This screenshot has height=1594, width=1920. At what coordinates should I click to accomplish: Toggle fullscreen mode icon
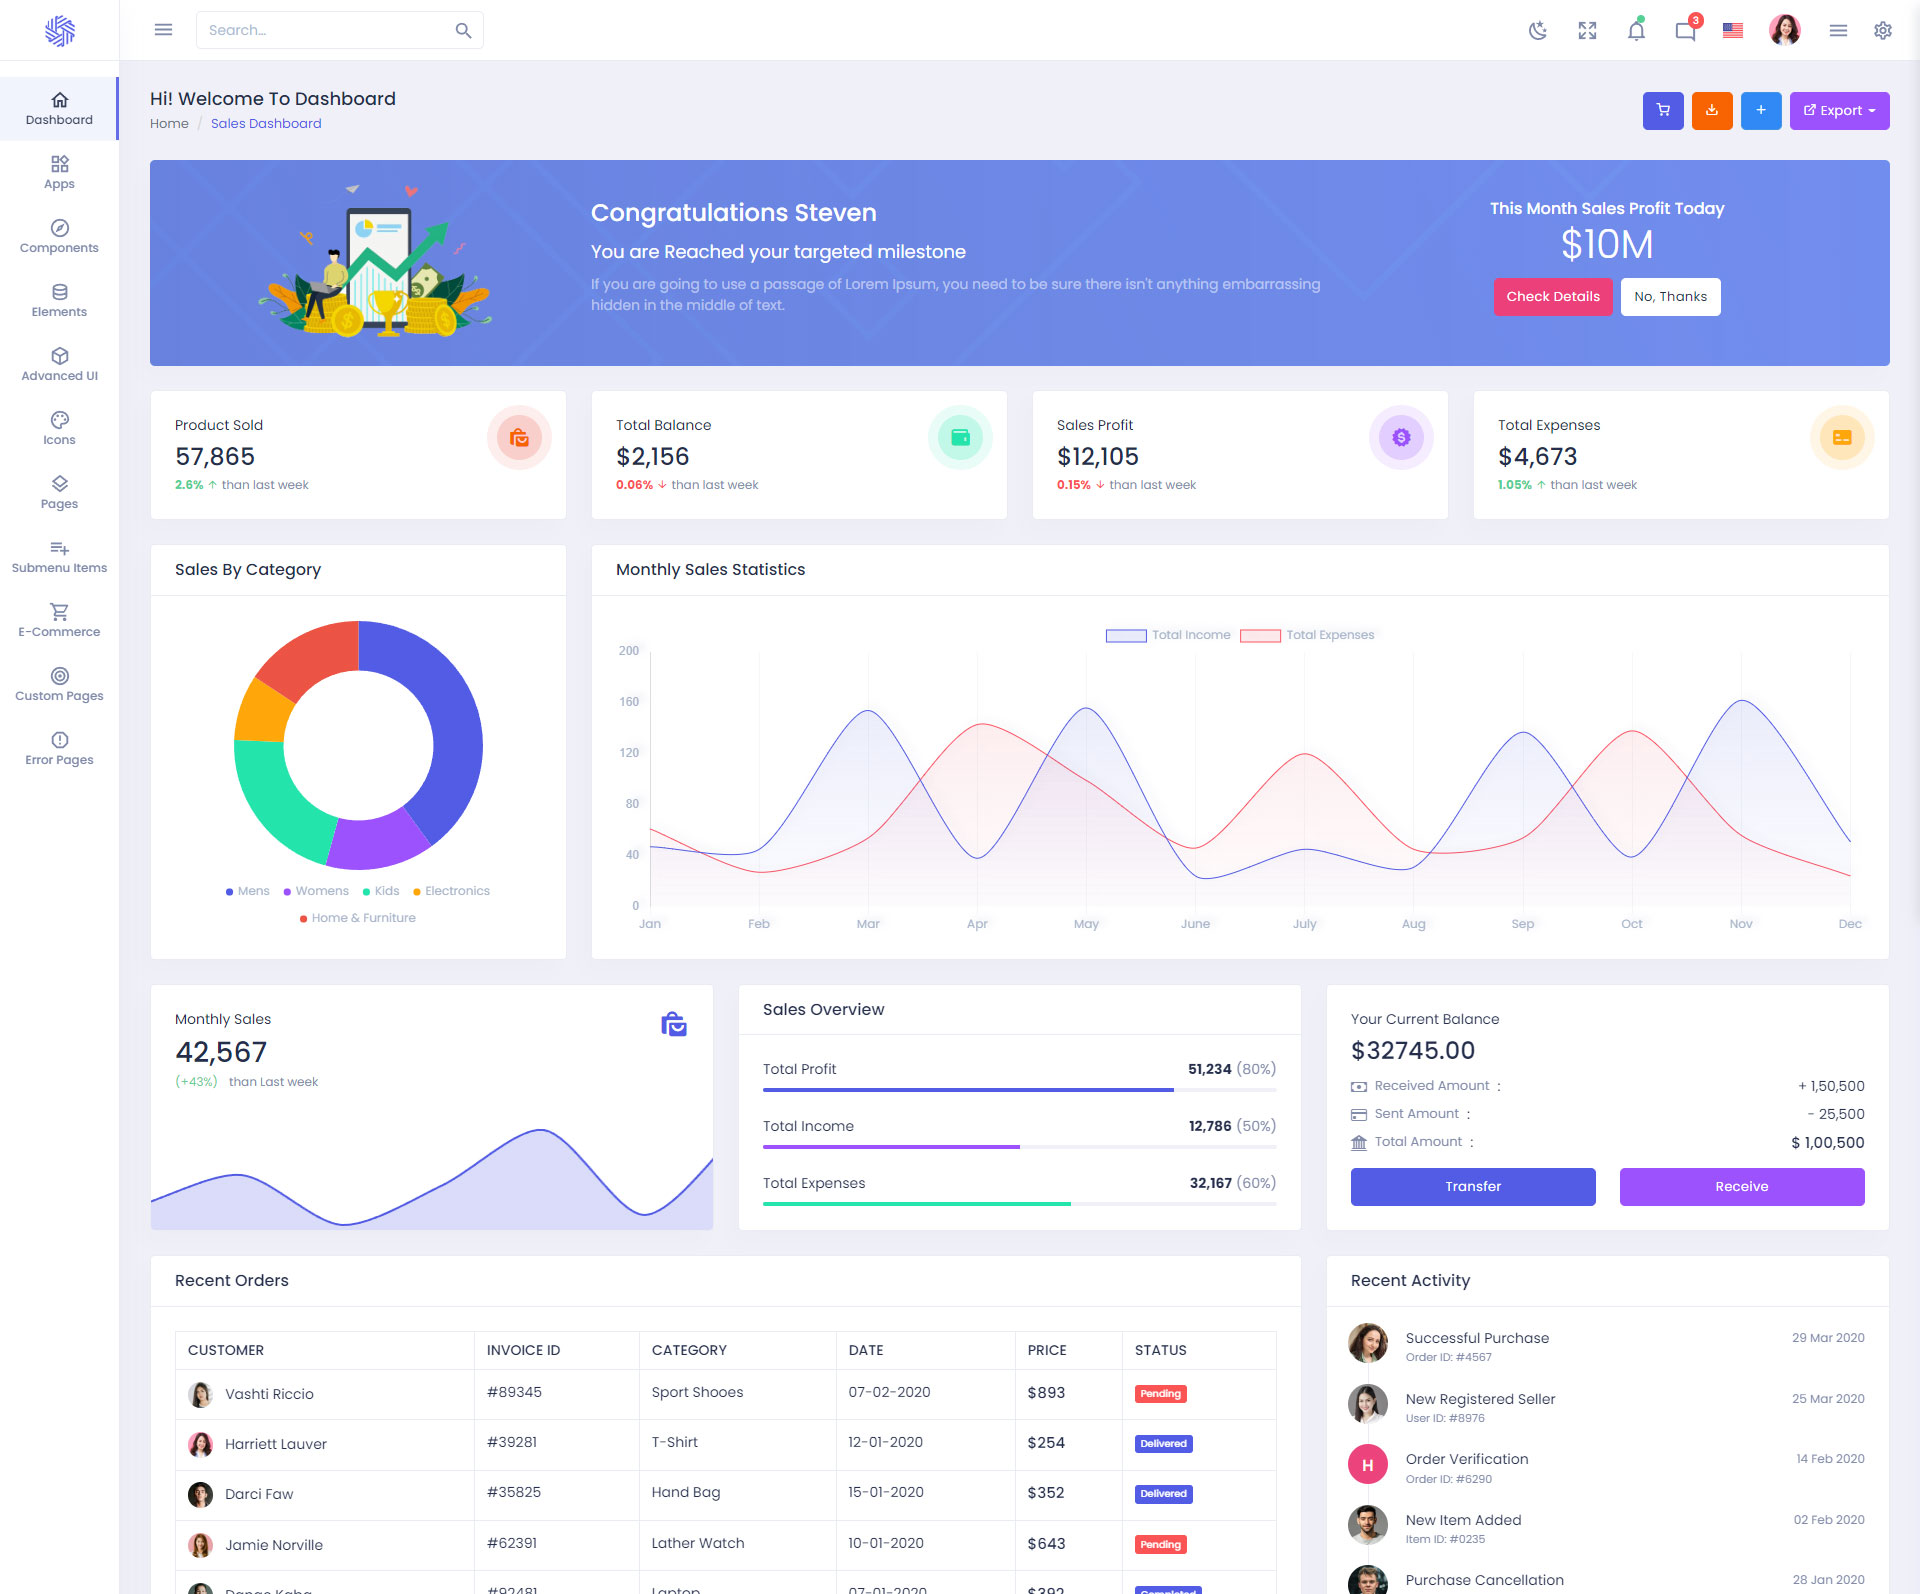[x=1587, y=30]
